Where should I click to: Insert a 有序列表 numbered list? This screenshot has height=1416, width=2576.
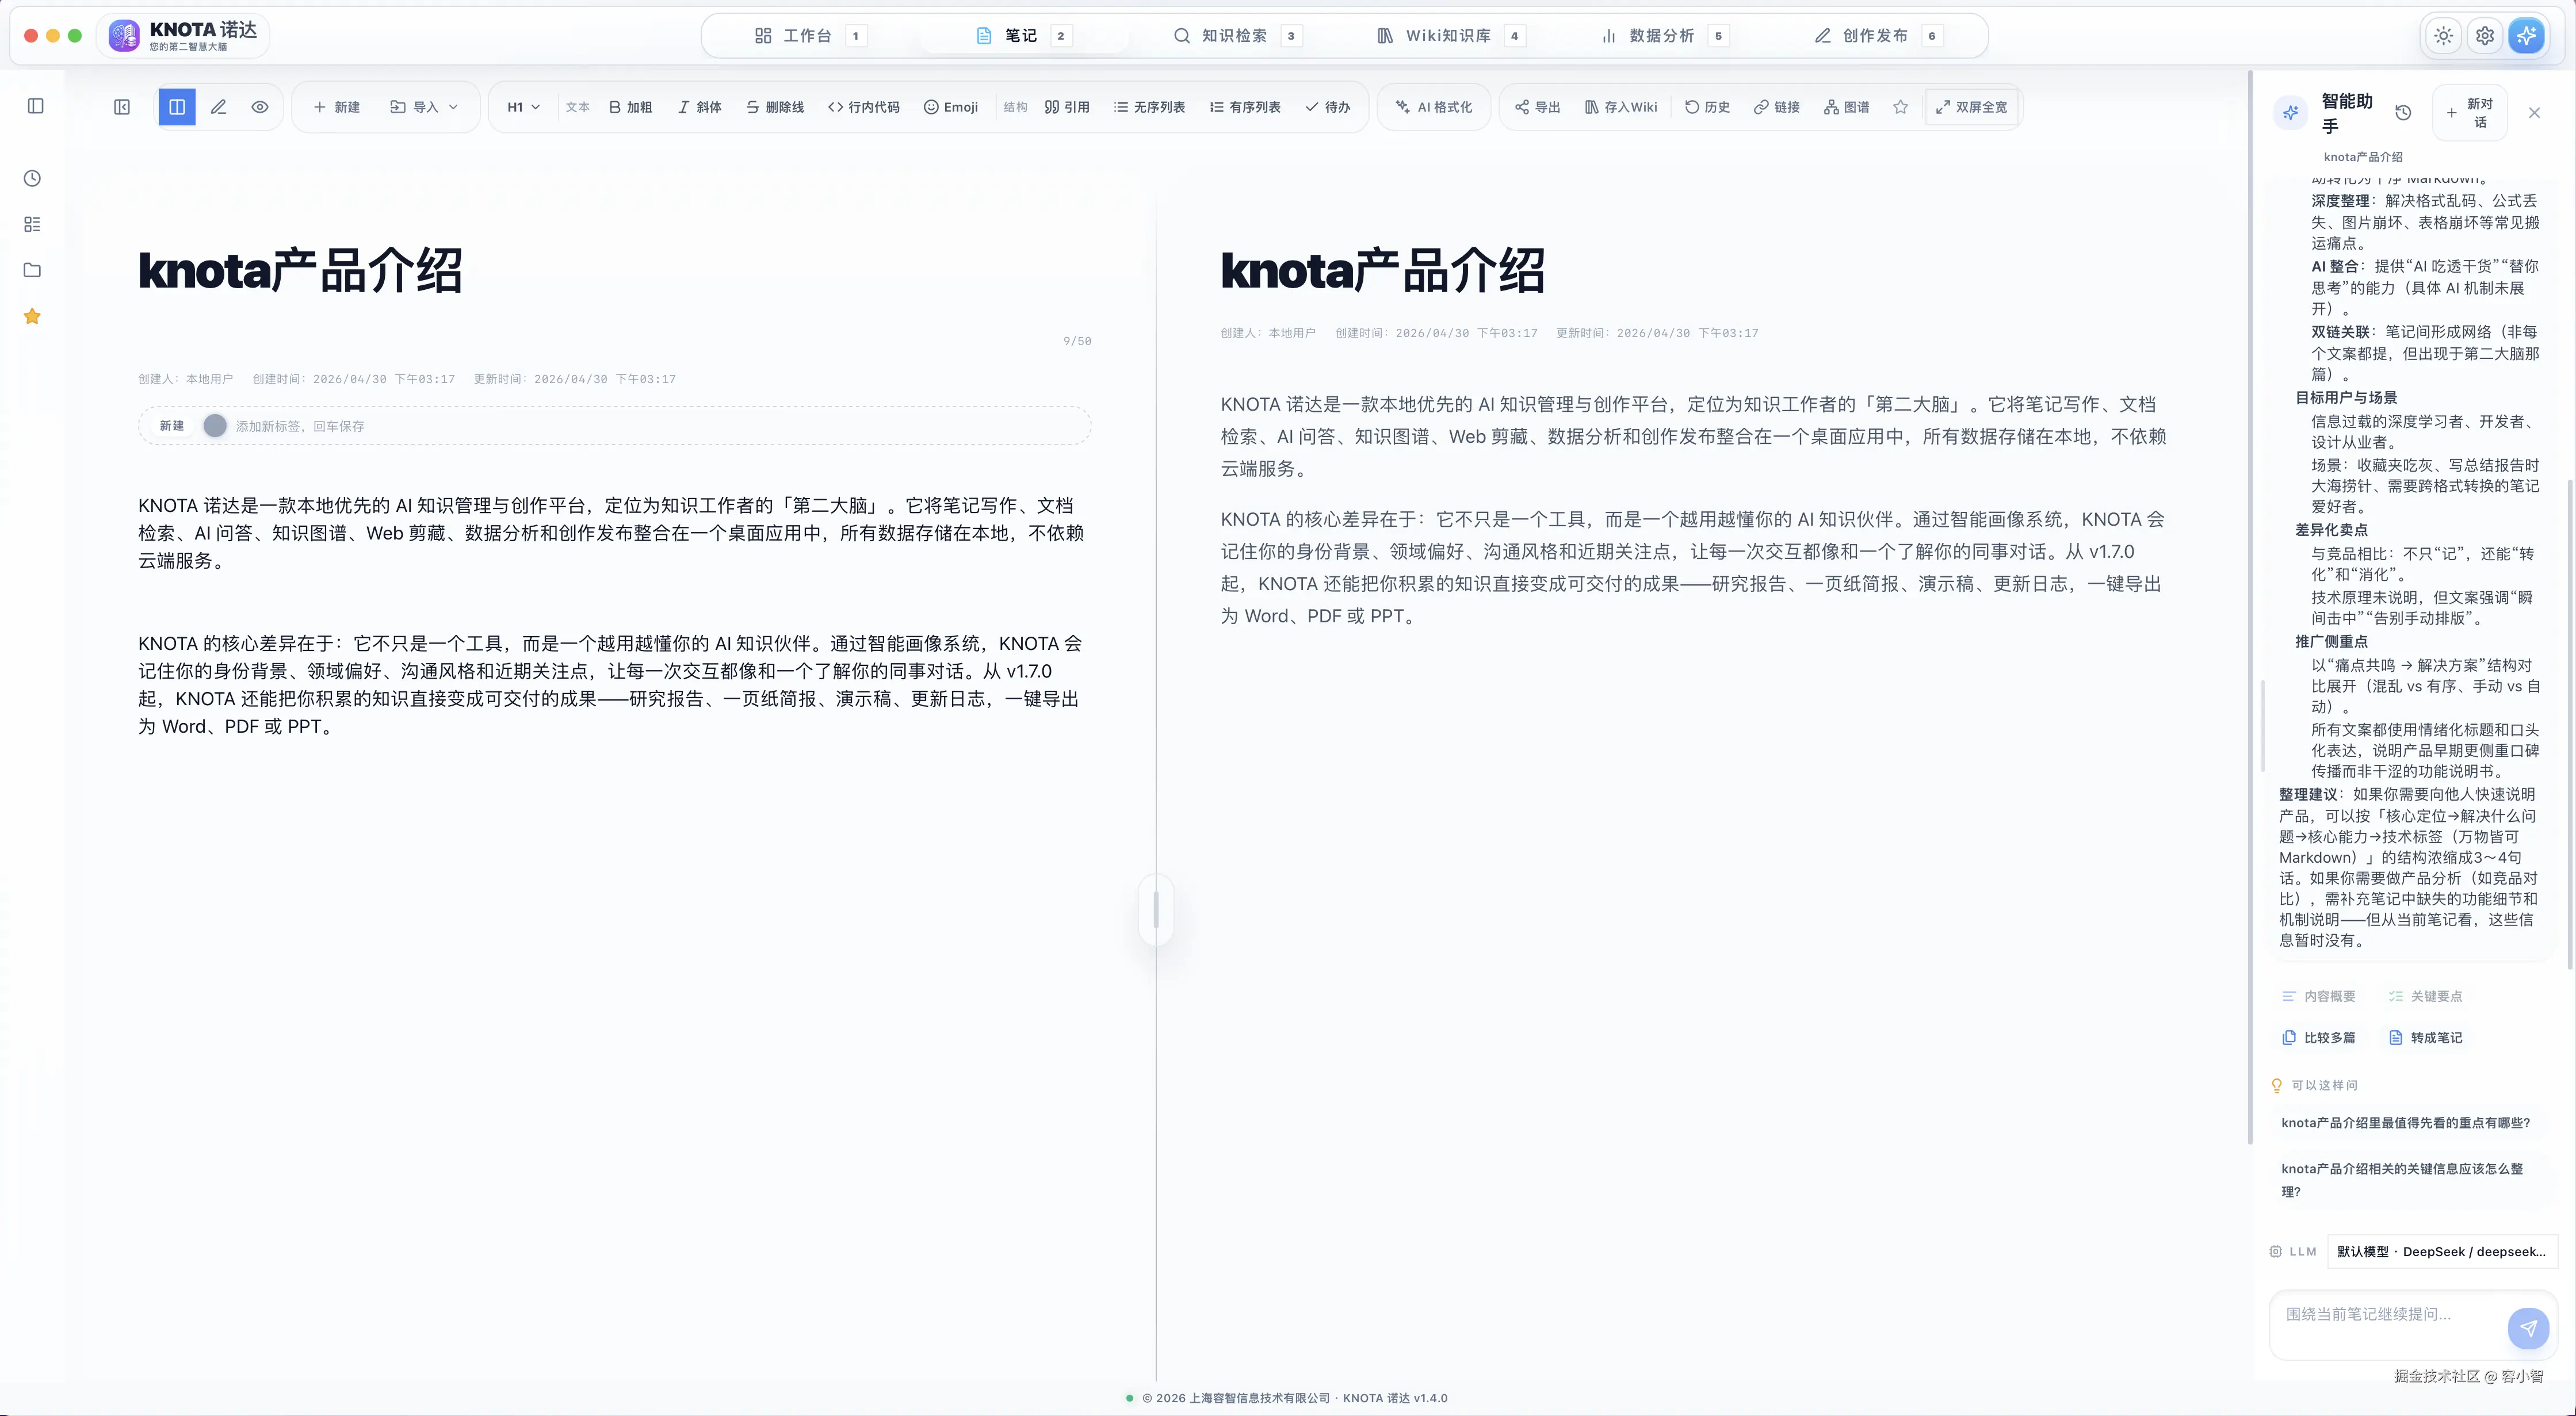pos(1245,107)
